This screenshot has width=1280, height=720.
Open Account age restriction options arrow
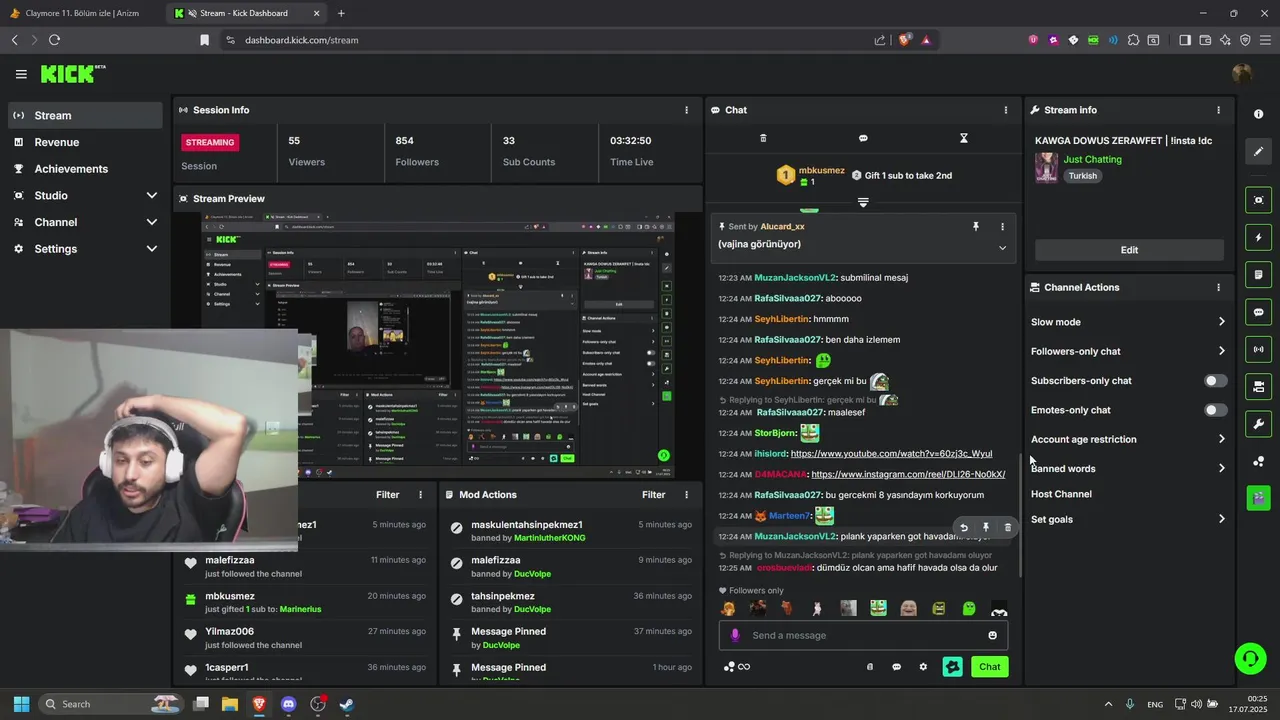pyautogui.click(x=1221, y=439)
